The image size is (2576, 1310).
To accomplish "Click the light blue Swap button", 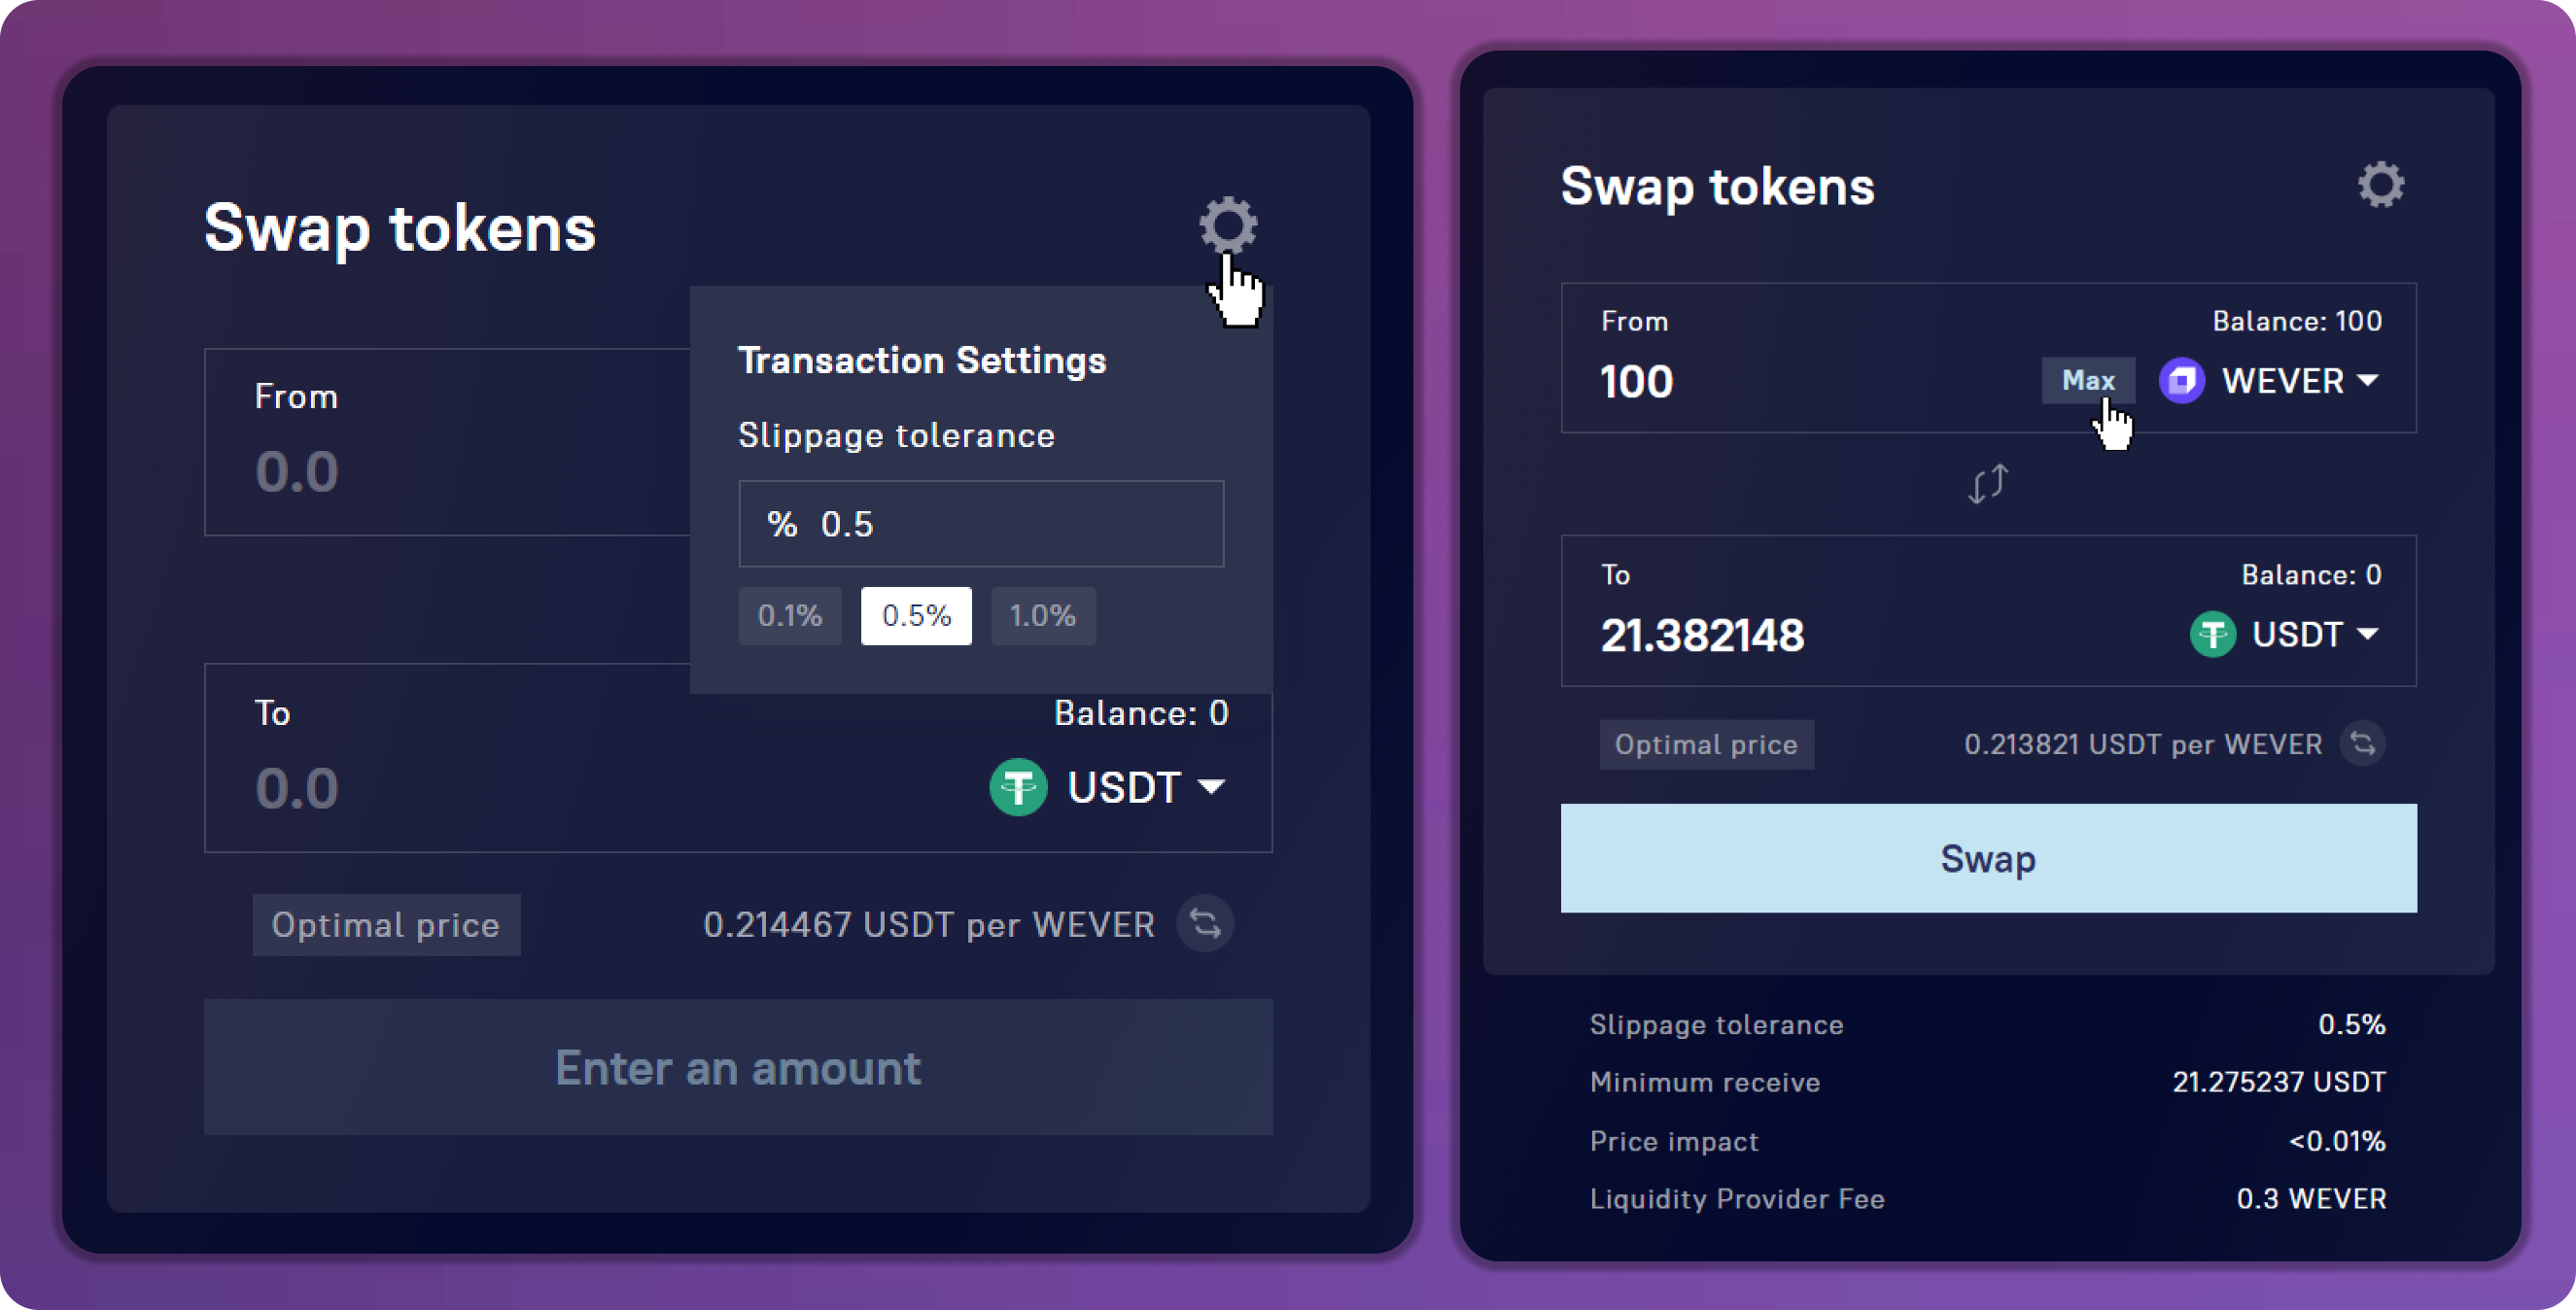I will (1988, 858).
